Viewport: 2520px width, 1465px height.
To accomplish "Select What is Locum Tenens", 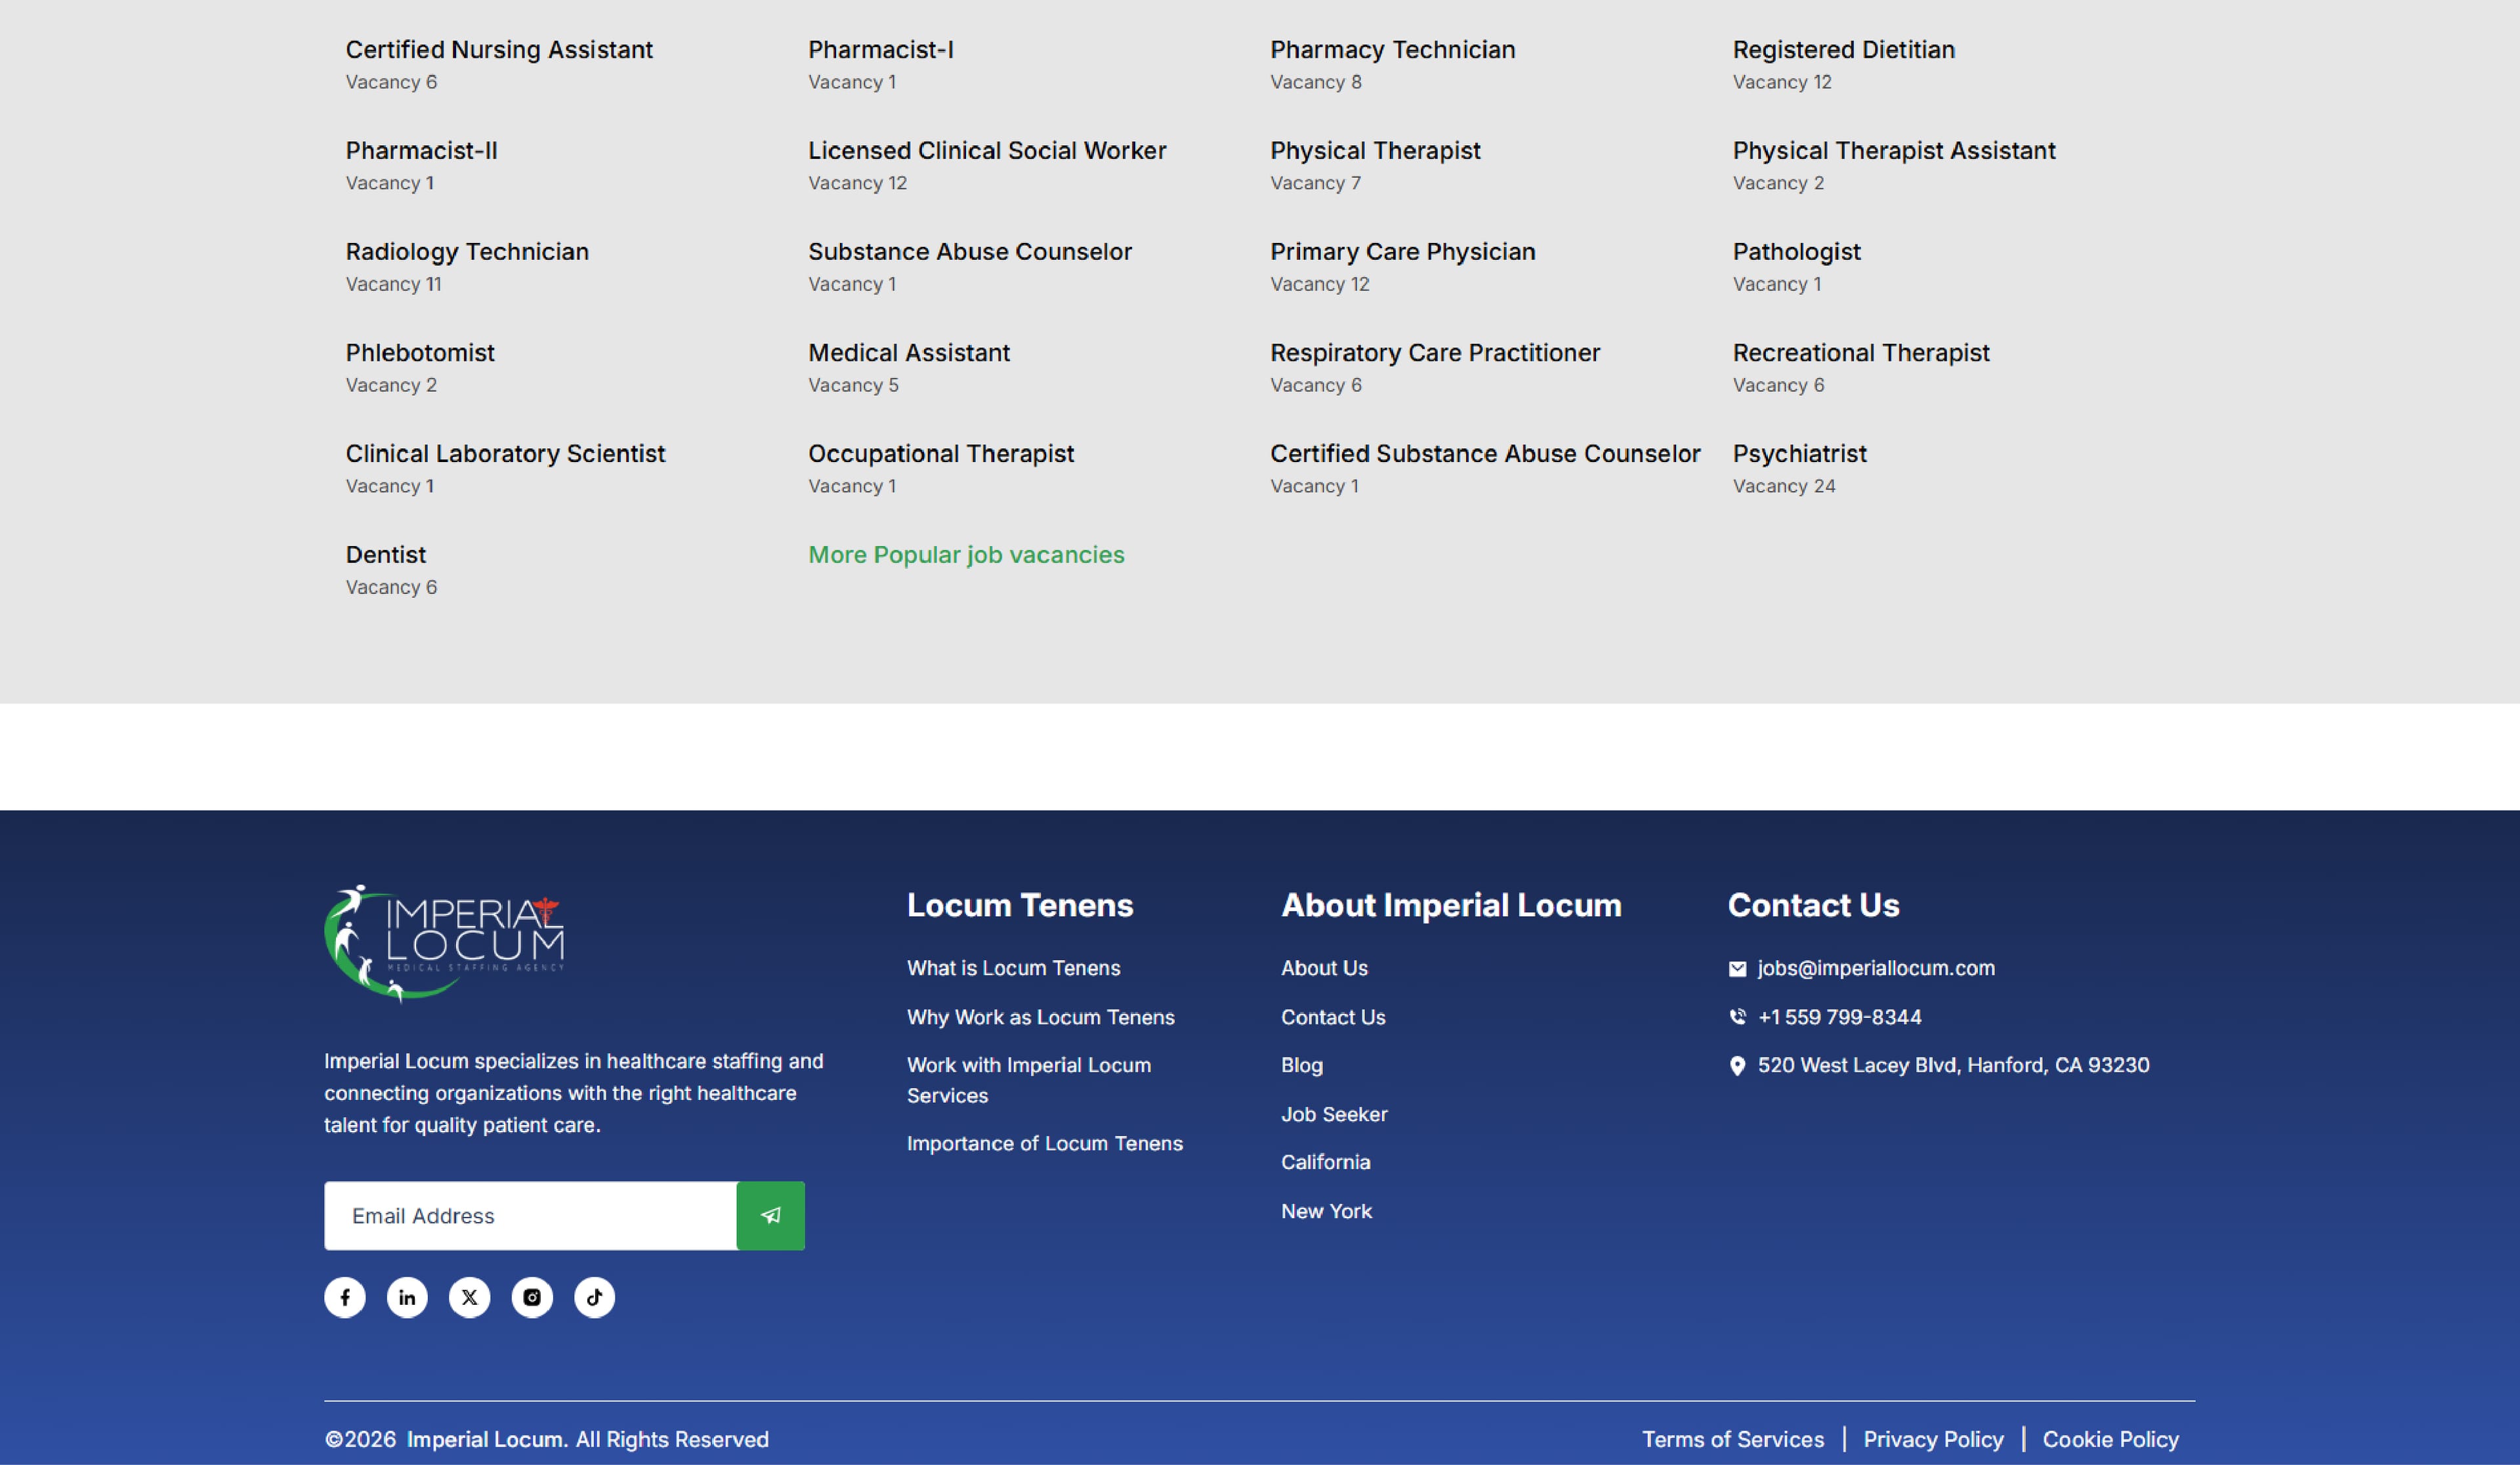I will click(x=1013, y=968).
